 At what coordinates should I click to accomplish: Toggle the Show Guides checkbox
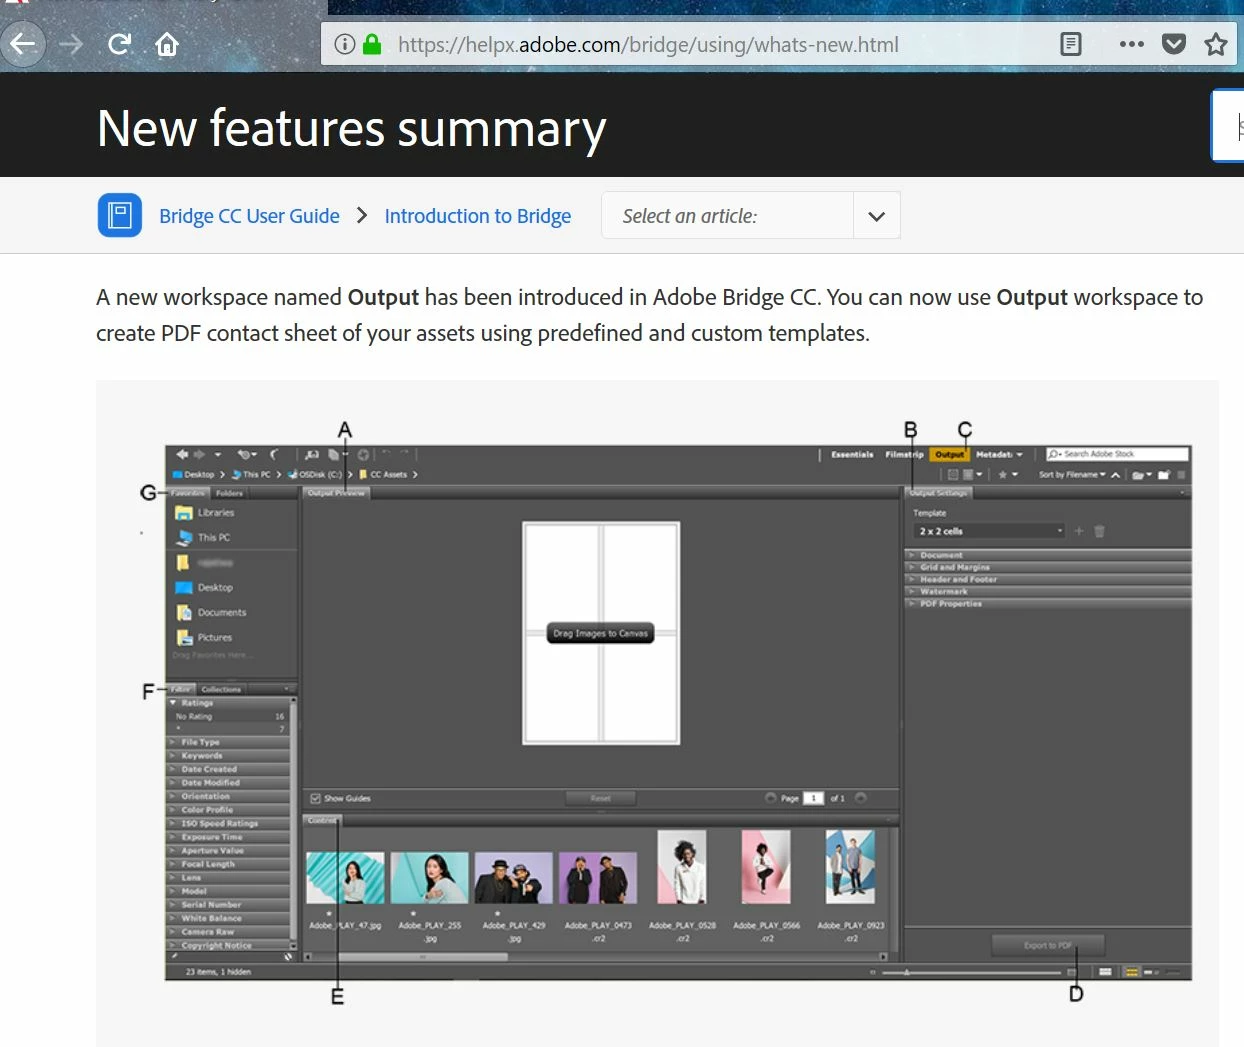pyautogui.click(x=315, y=798)
